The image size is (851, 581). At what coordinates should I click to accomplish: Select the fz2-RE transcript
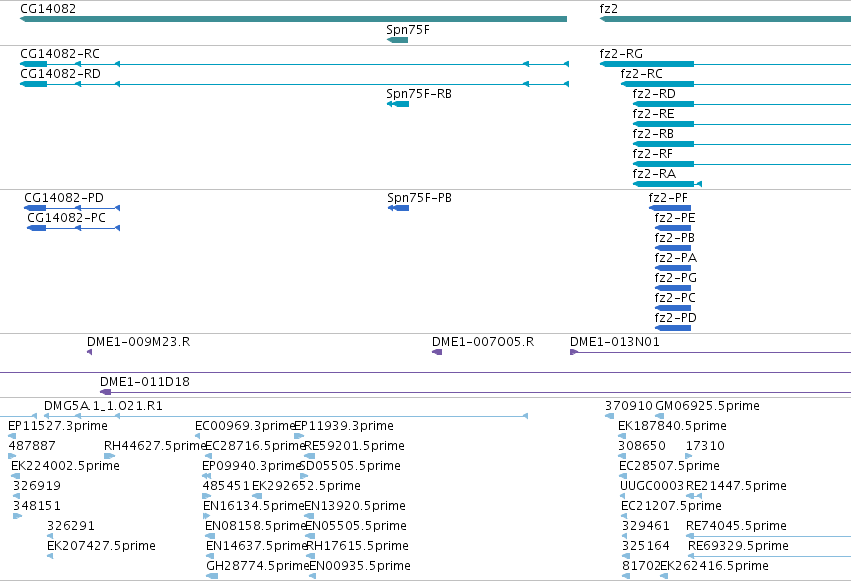[742, 124]
